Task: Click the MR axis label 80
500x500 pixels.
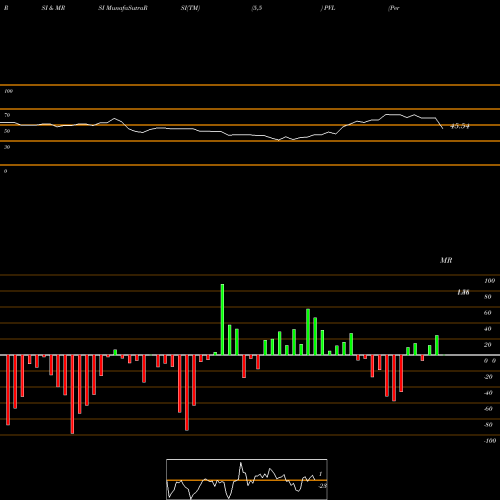Action: (488, 297)
